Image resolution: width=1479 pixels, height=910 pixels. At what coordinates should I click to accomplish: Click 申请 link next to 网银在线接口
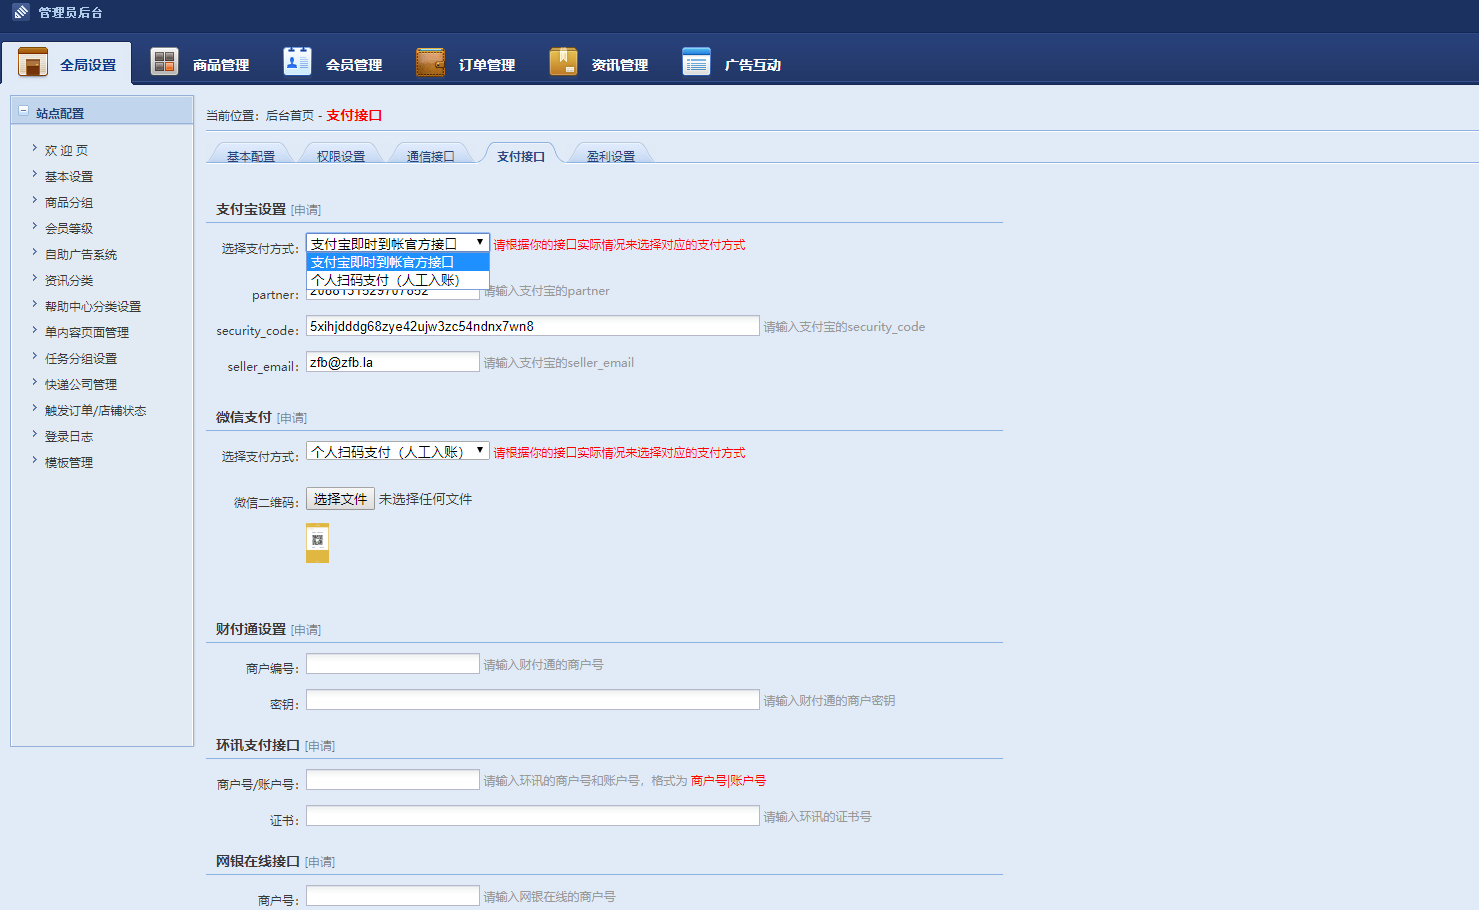(x=320, y=862)
